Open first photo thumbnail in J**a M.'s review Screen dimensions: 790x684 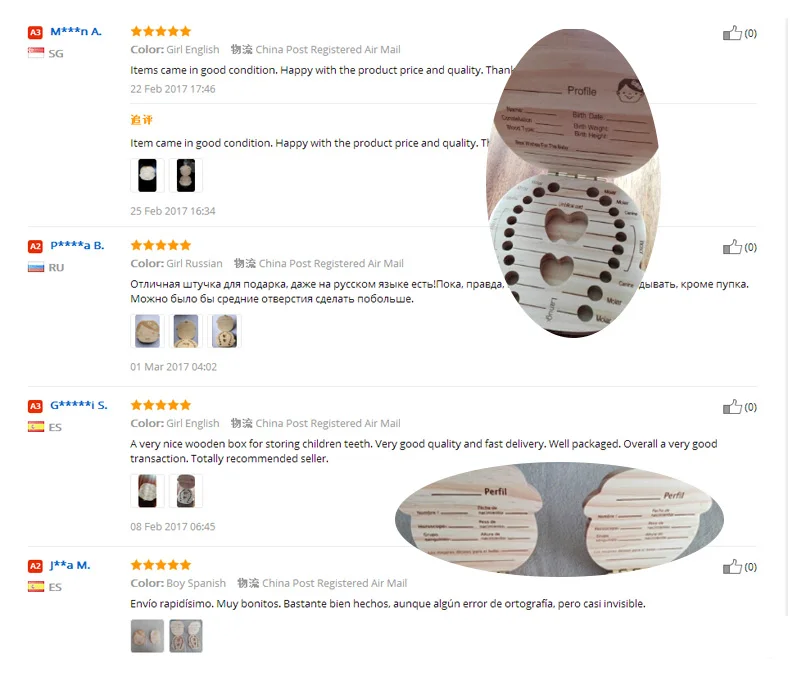coord(147,636)
